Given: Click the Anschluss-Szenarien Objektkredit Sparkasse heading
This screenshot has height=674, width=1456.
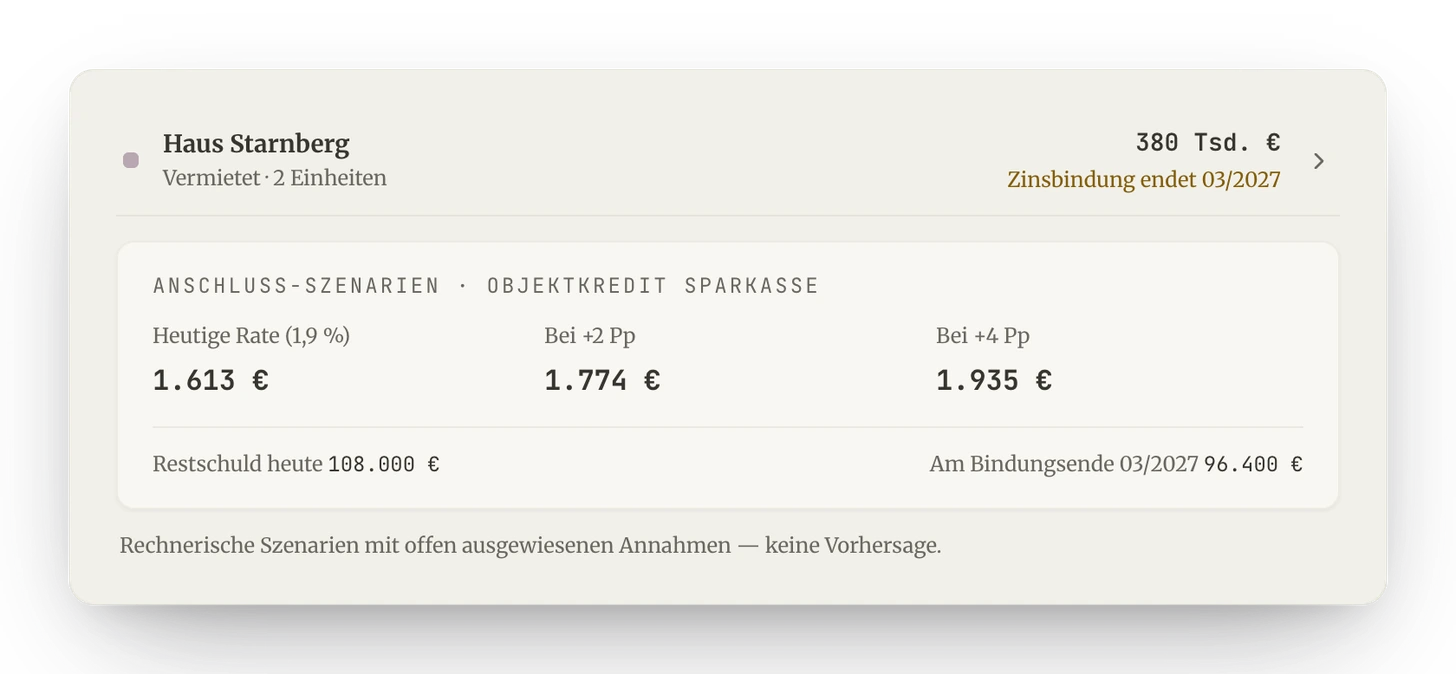Looking at the screenshot, I should (486, 286).
